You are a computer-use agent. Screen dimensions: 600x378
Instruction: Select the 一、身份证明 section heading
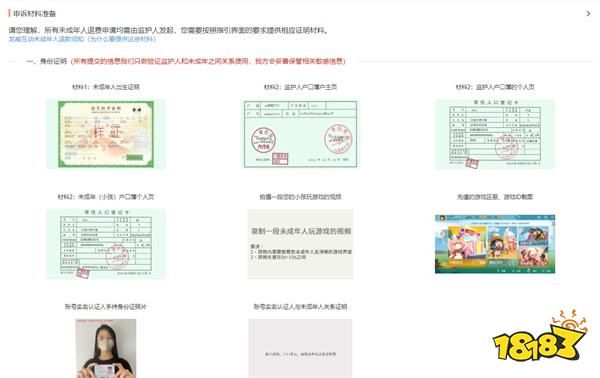coord(46,61)
